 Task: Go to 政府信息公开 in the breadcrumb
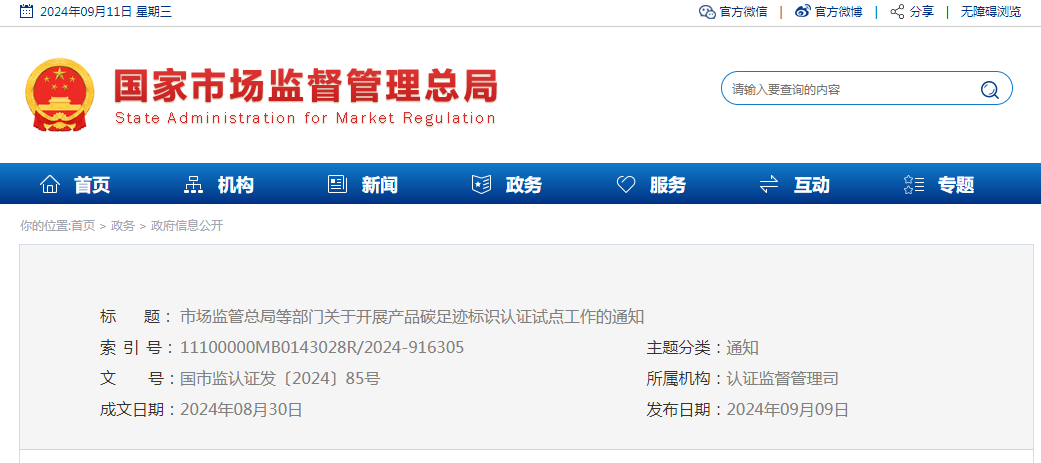(x=187, y=226)
